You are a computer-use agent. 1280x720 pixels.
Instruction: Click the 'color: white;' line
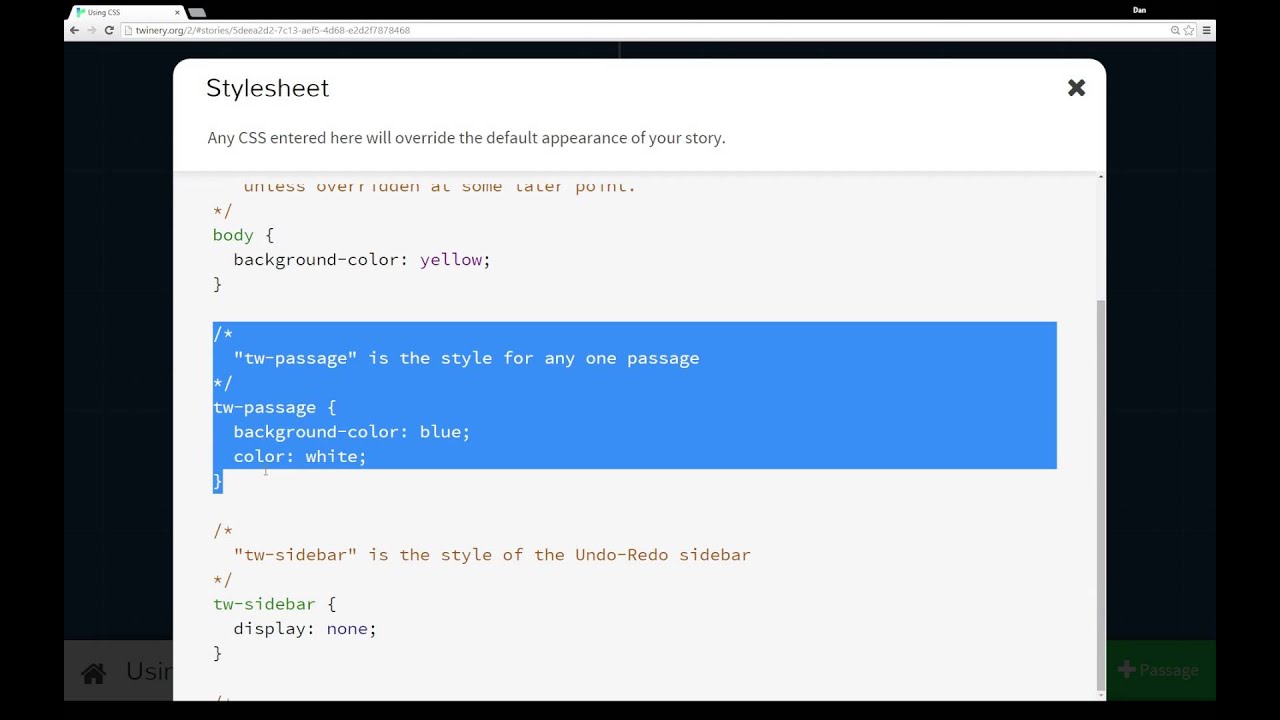coord(300,456)
